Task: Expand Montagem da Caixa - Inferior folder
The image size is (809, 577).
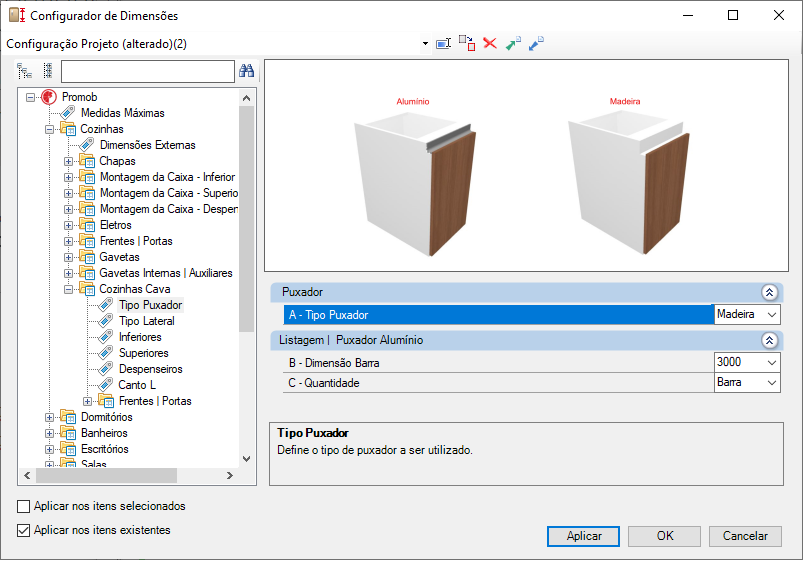Action: coord(69,177)
